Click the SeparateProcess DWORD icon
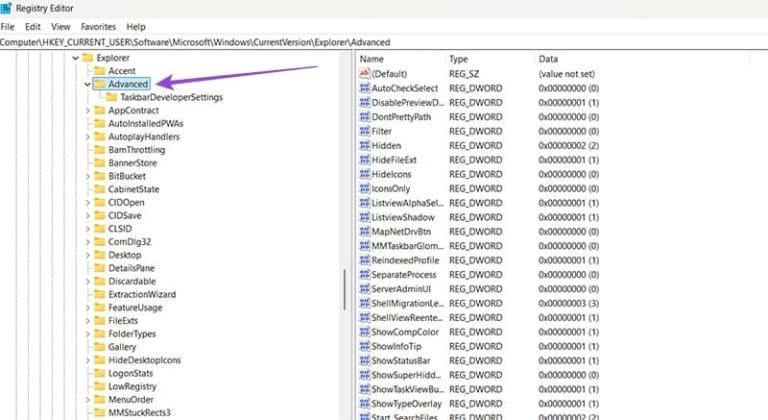 (364, 274)
